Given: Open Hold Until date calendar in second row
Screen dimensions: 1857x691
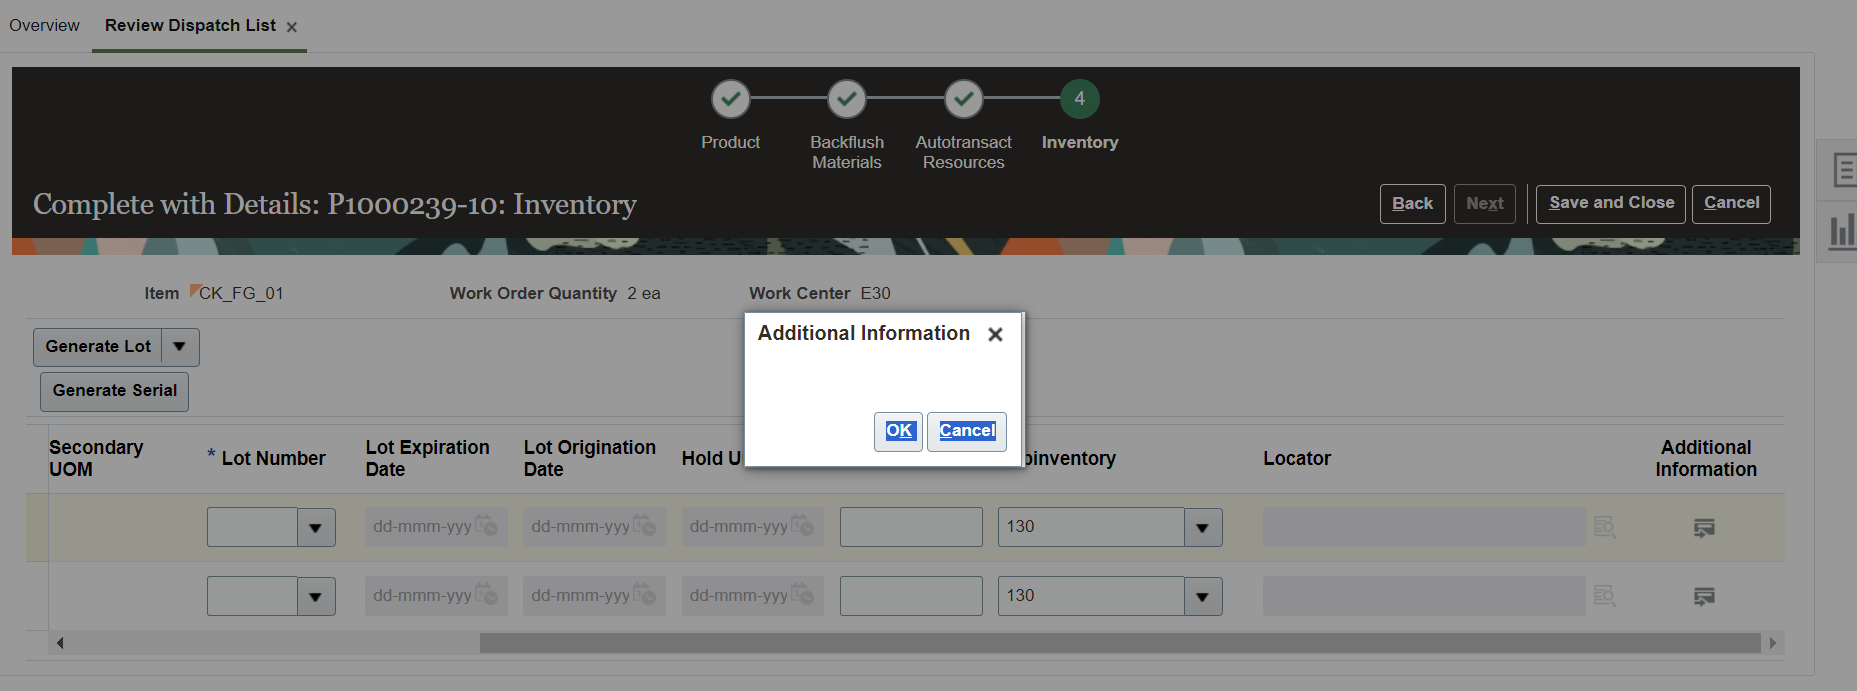Looking at the screenshot, I should point(802,595).
